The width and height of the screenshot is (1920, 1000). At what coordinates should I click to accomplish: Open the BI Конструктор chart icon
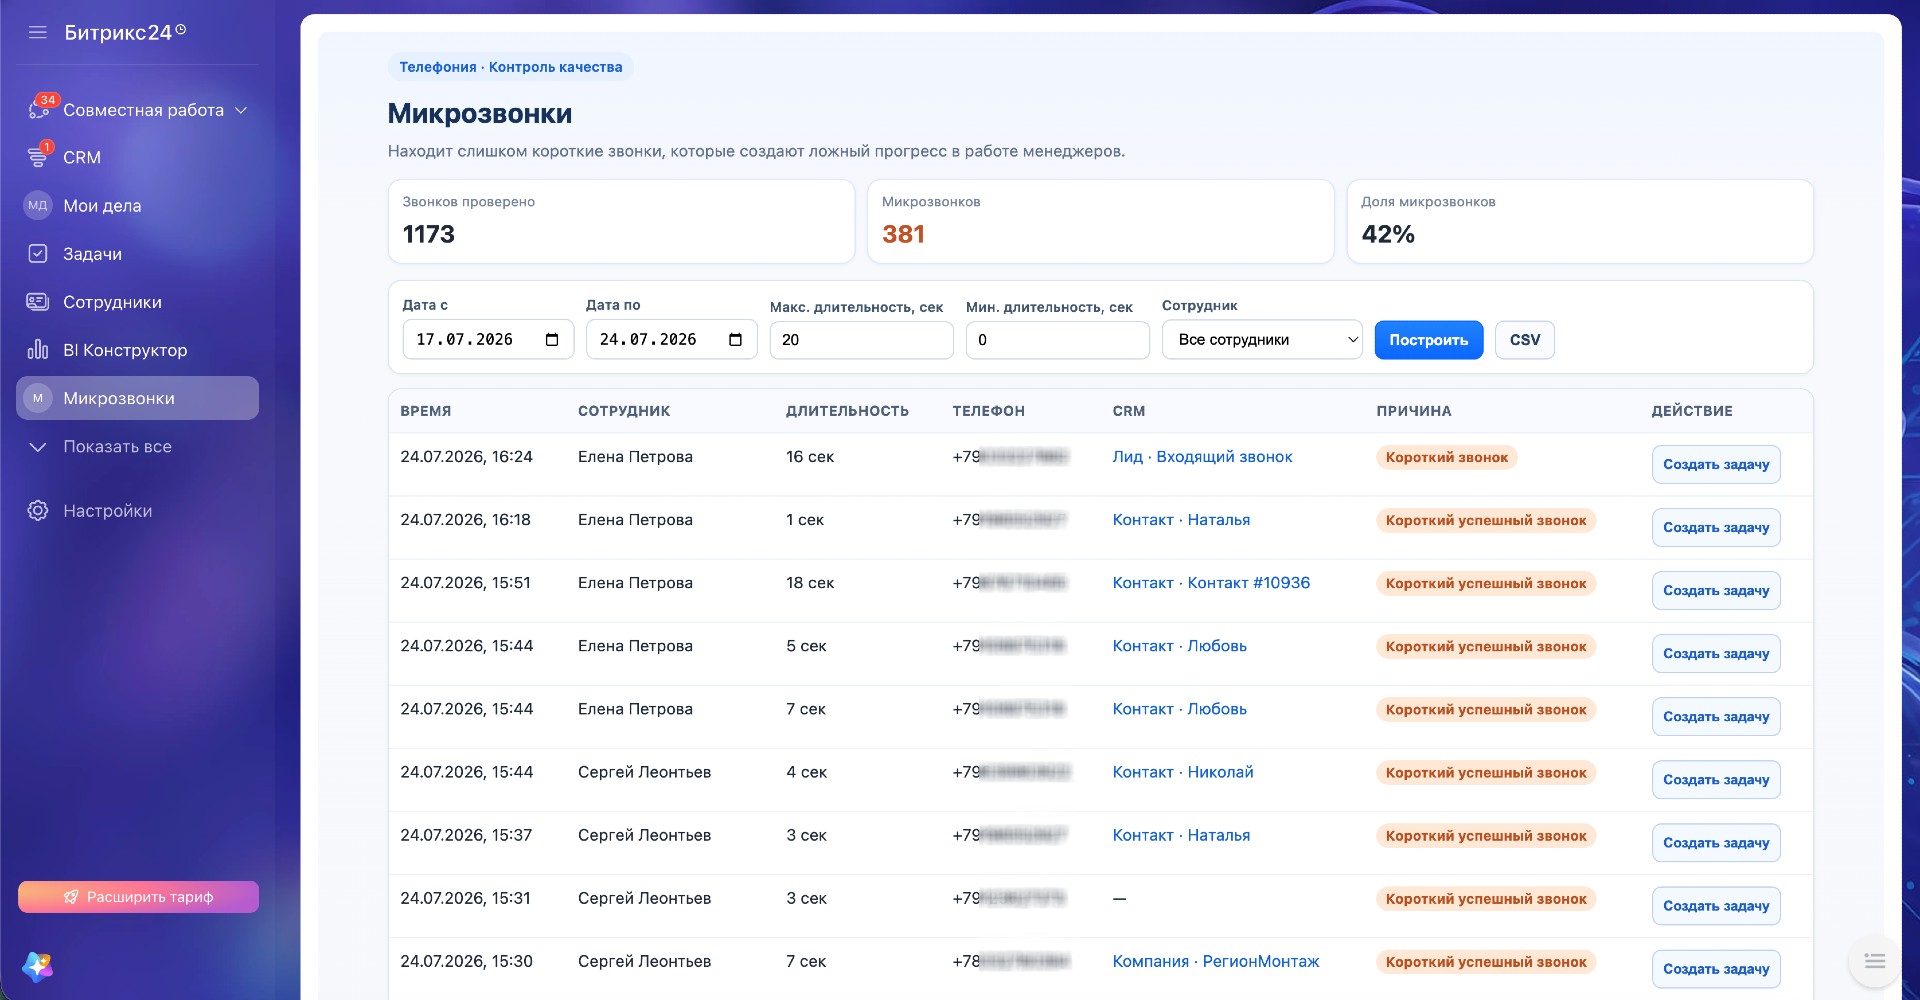tap(38, 350)
